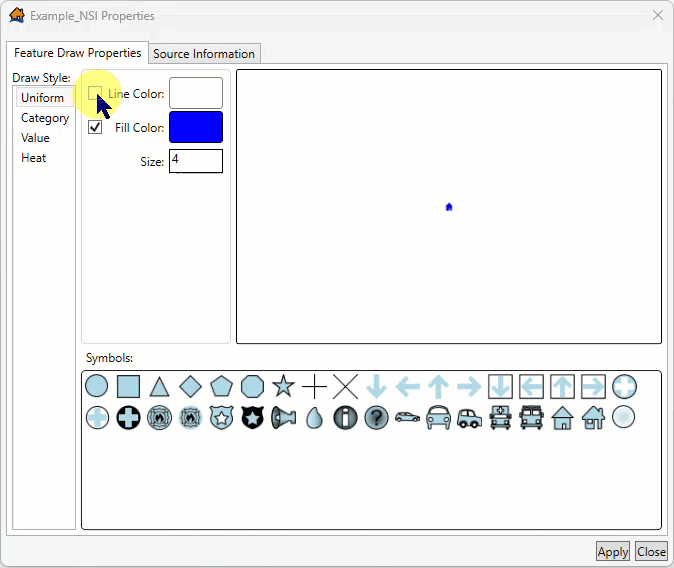Select Uniform draw style
Viewport: 674px width, 568px height.
click(x=43, y=98)
